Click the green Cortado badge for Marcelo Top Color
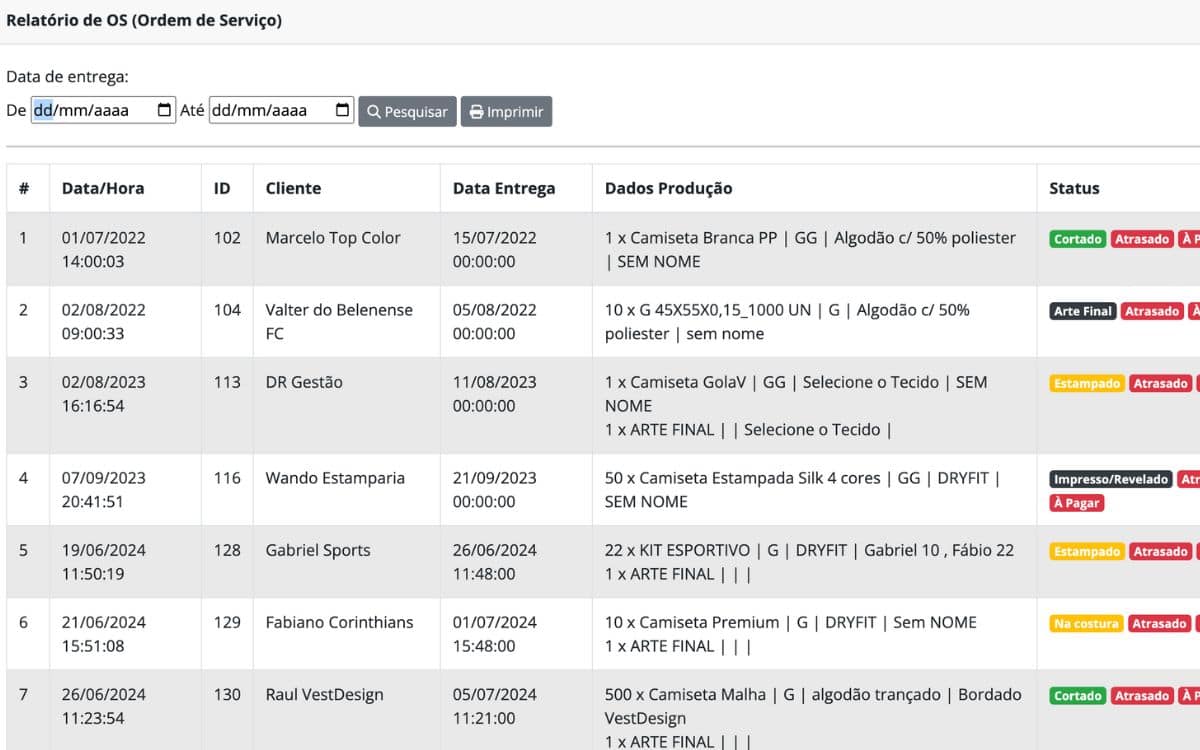 click(1077, 239)
